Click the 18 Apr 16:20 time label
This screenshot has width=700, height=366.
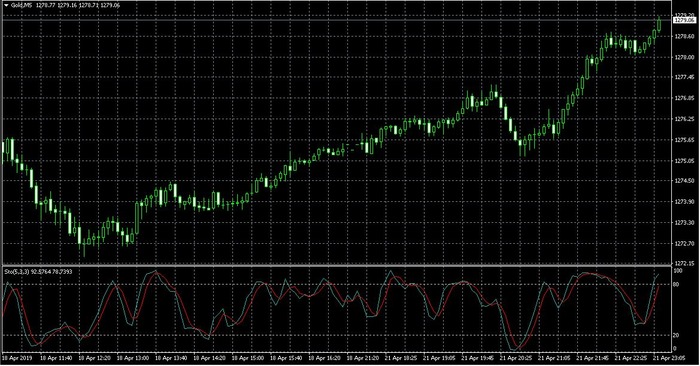(325, 358)
